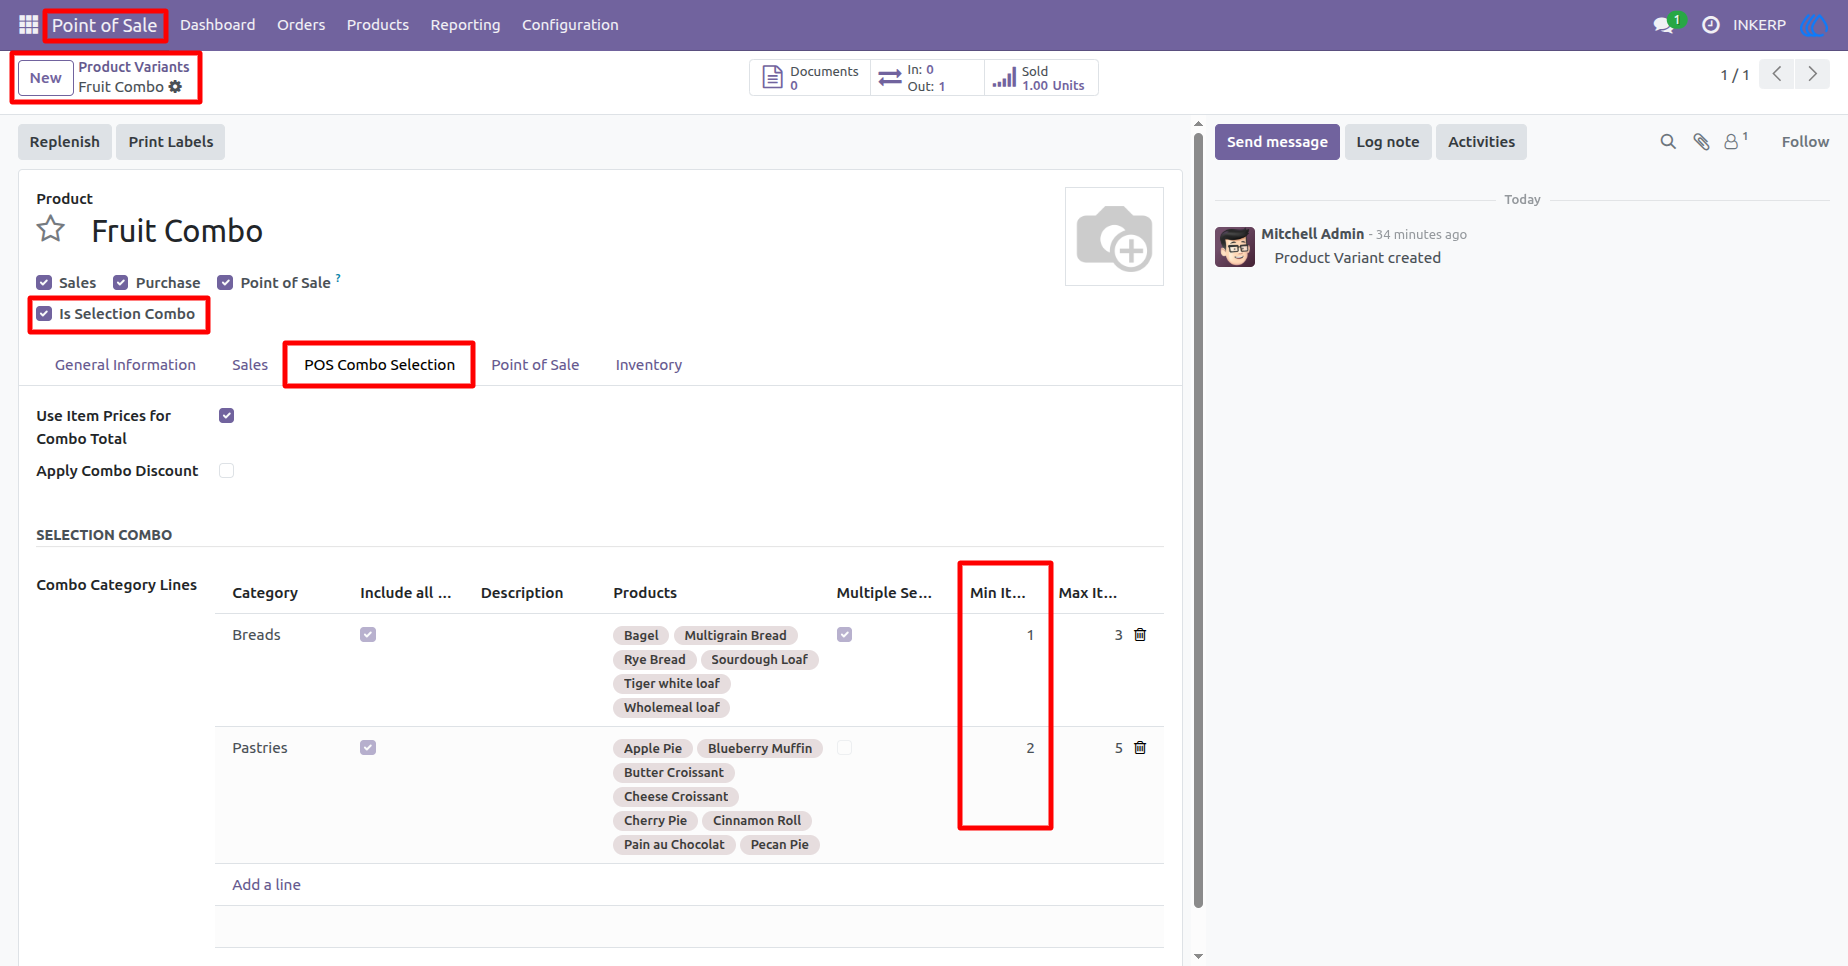This screenshot has height=966, width=1848.
Task: Mark Fruit Combo as favorite star
Action: point(51,230)
